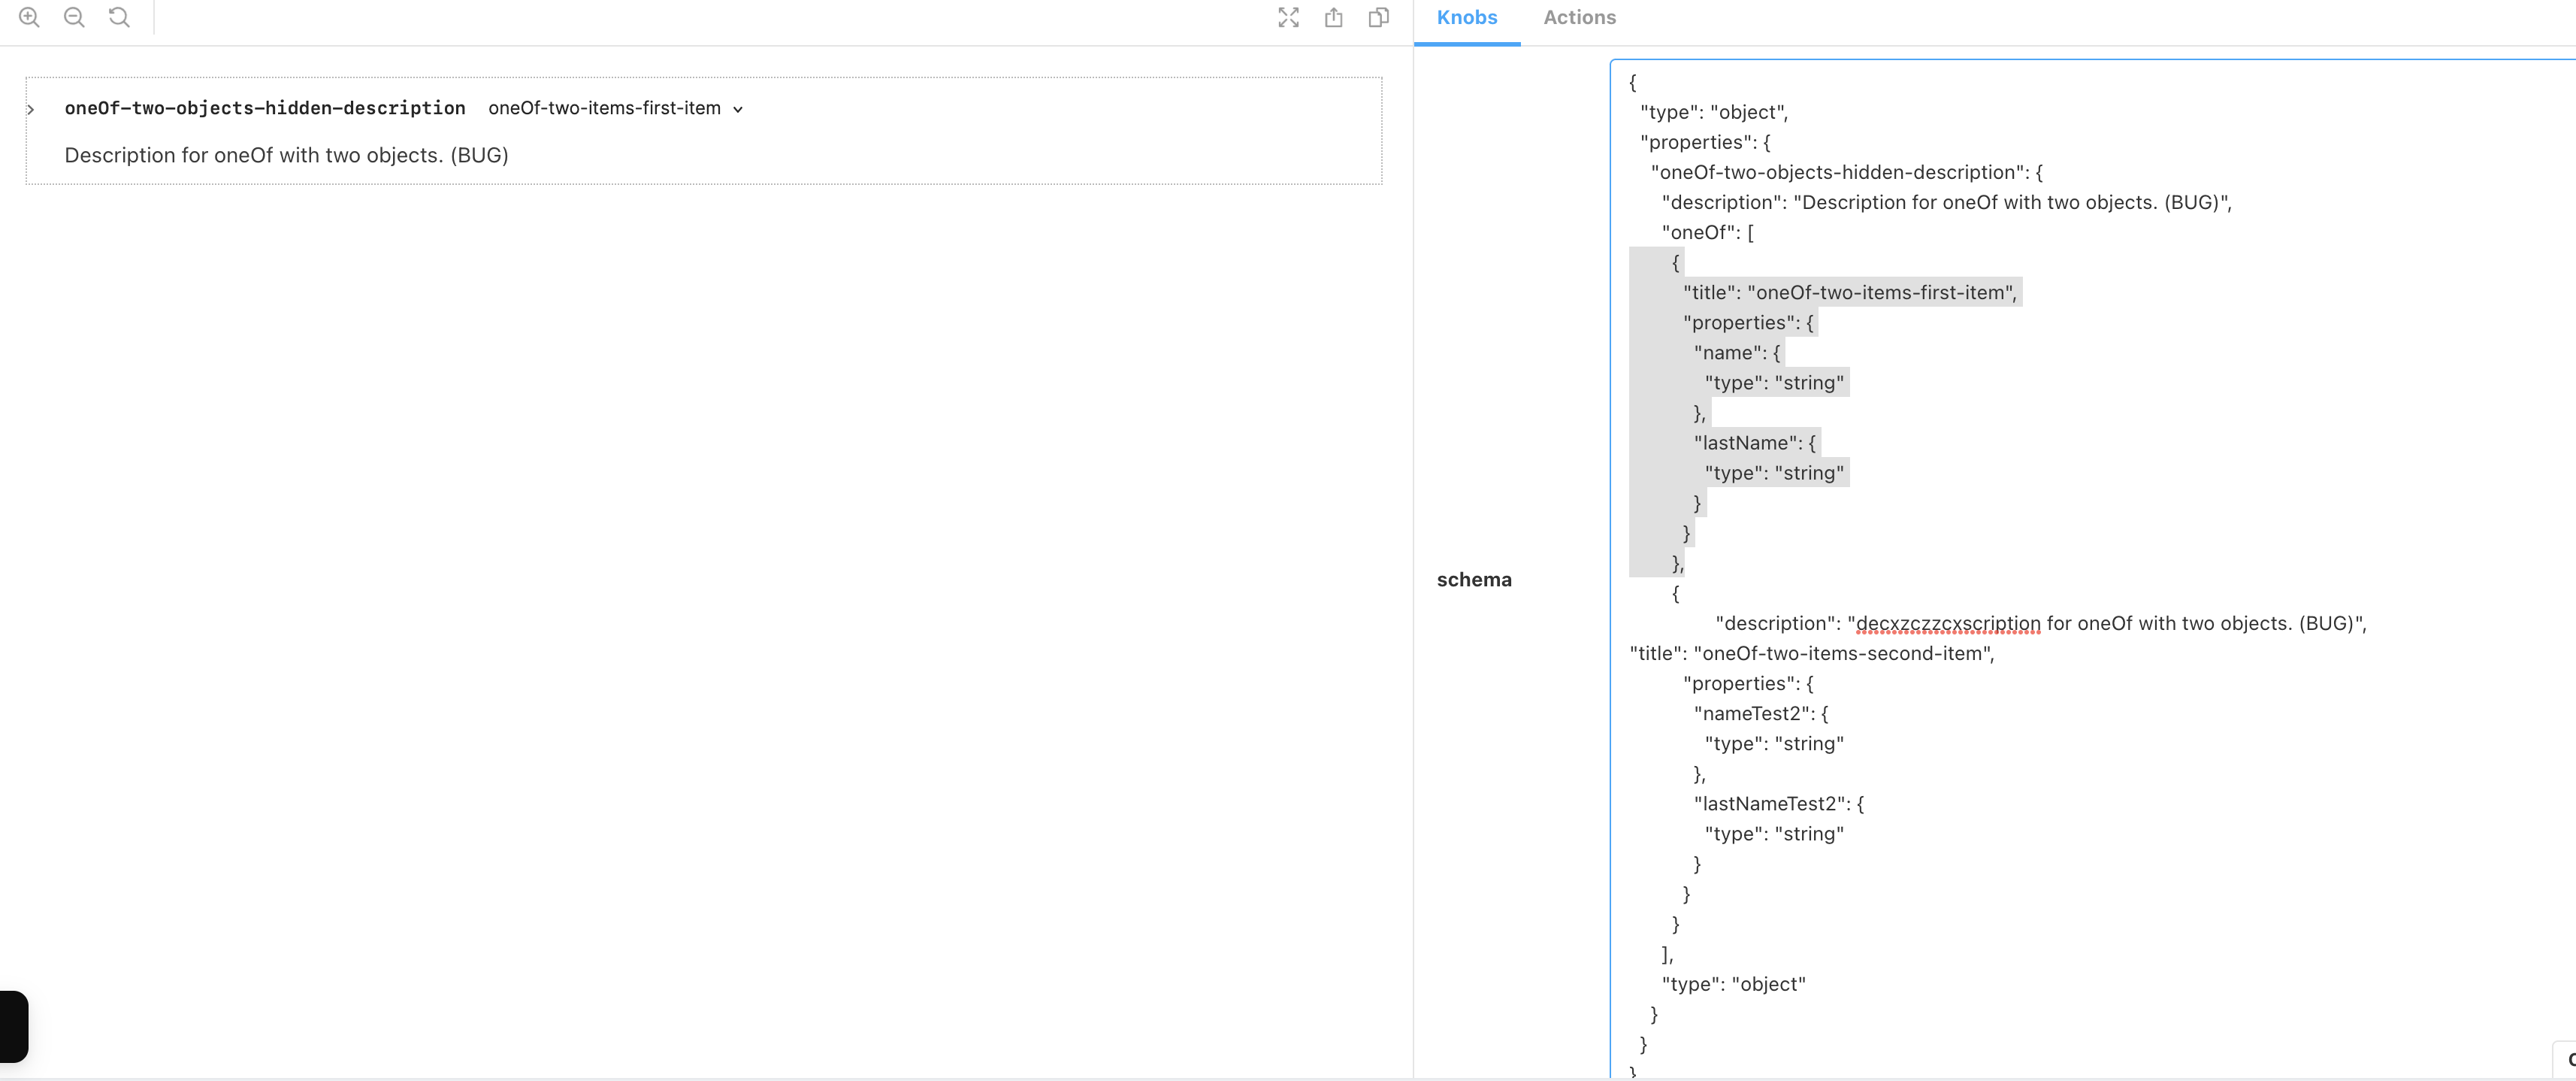Screen dimensions: 2576x1081
Task: Click the small chevron beside oneOf-two-items-first-item
Action: click(738, 109)
